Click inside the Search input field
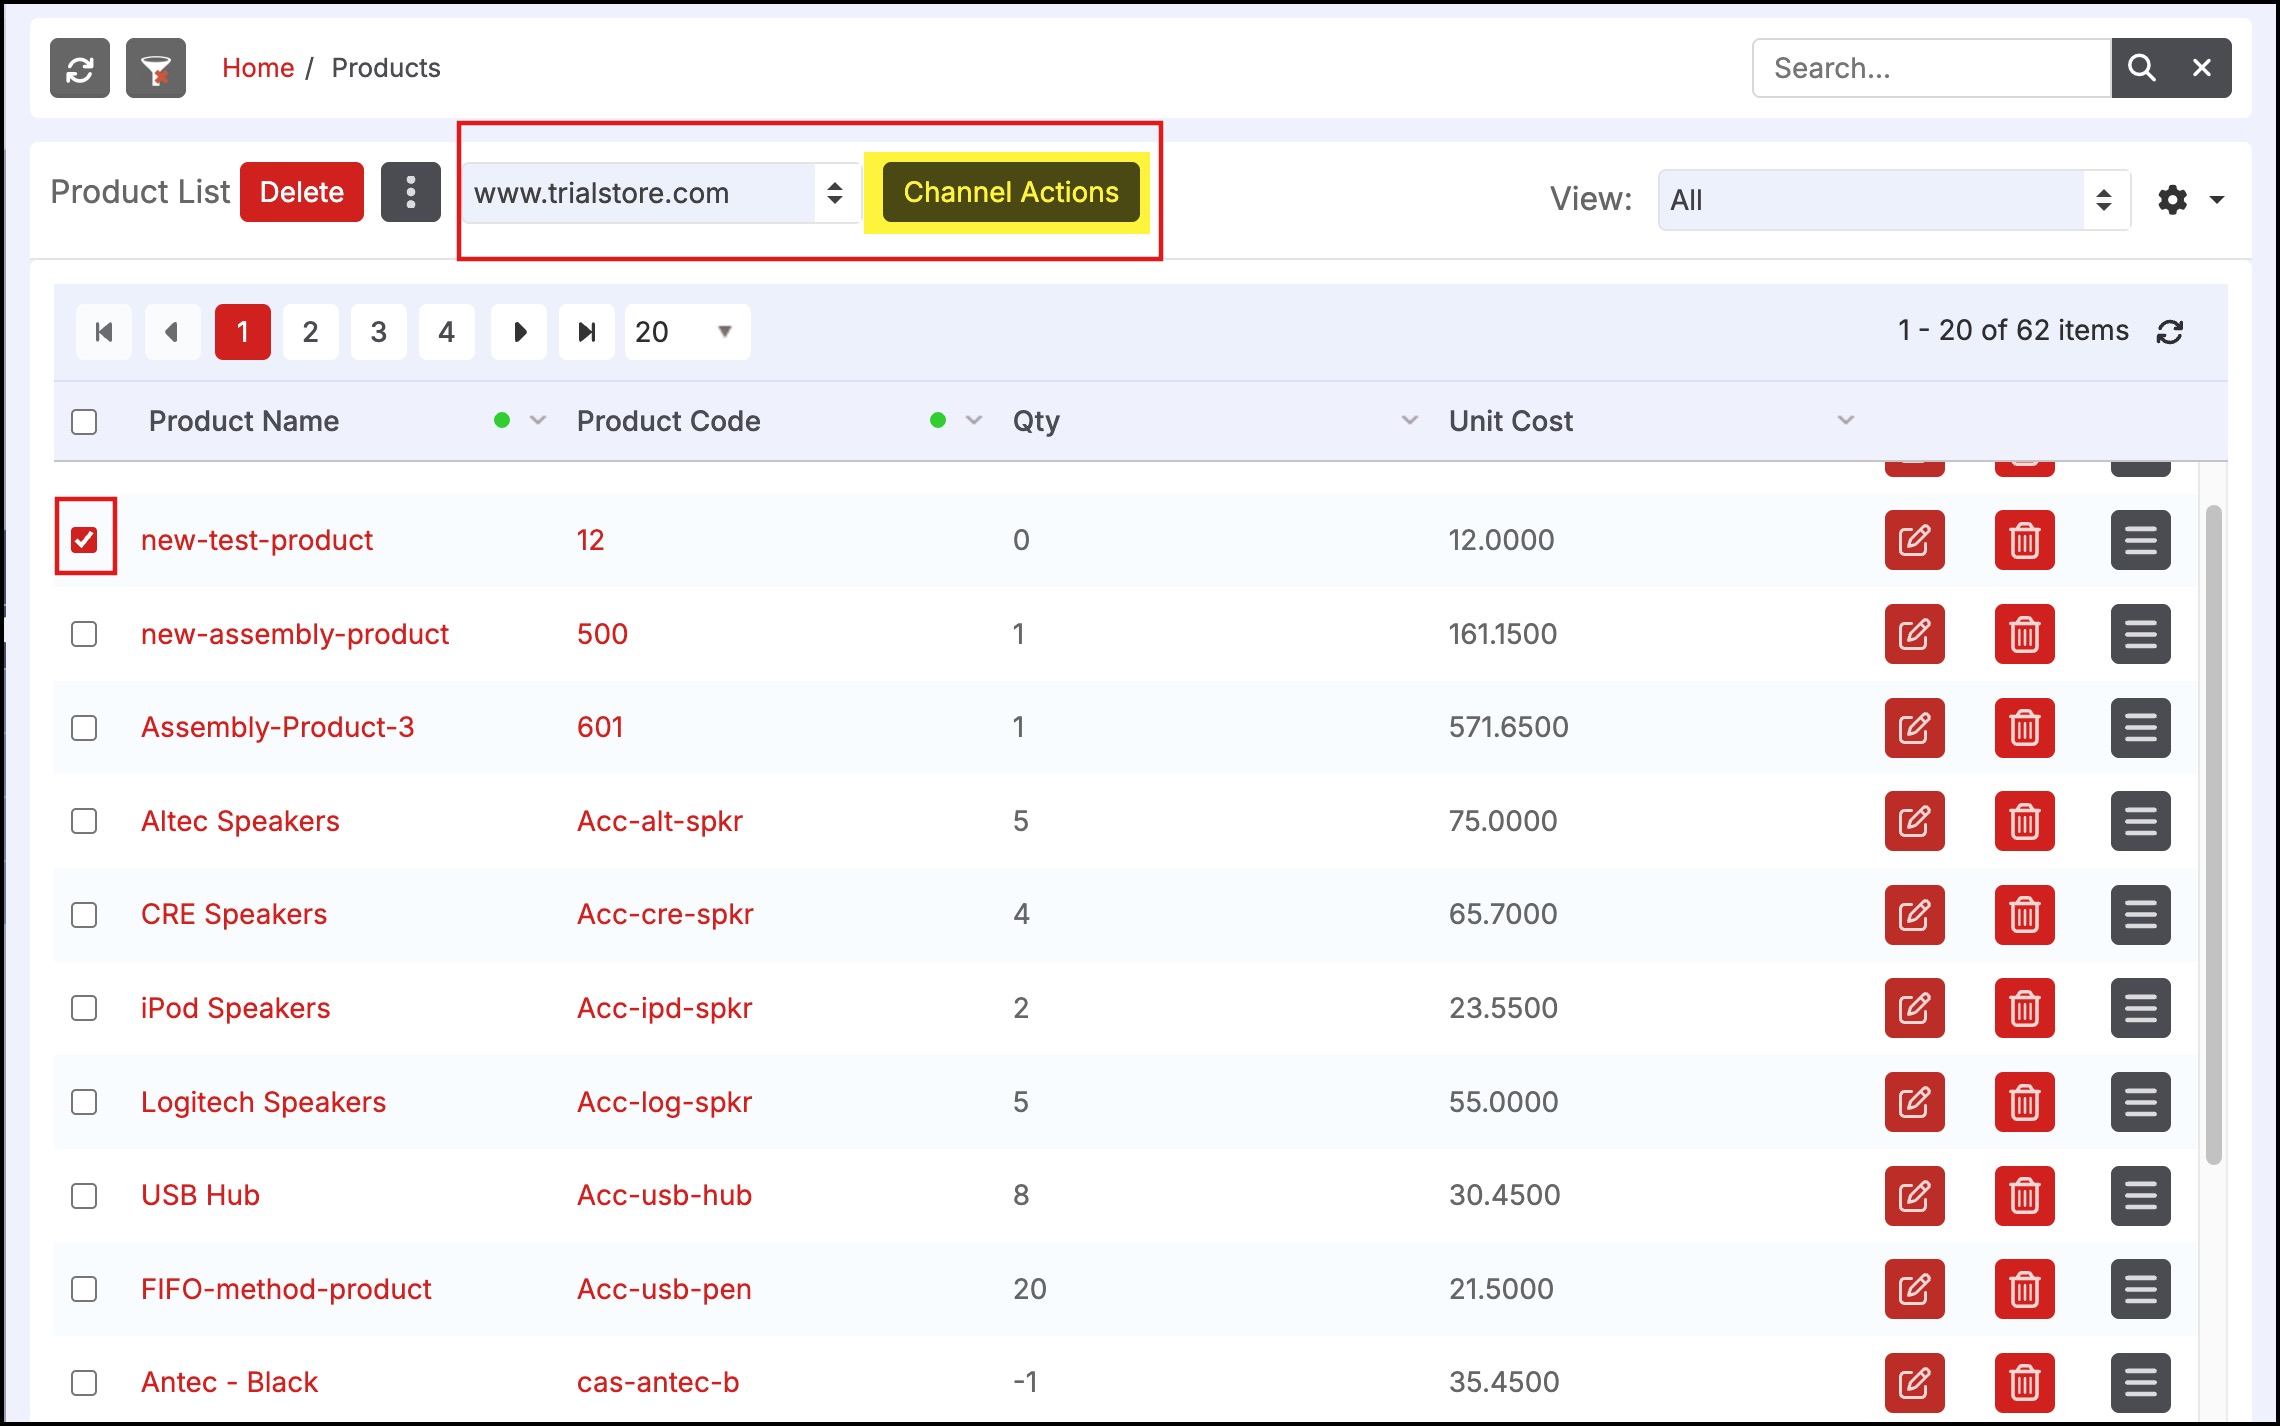This screenshot has width=2280, height=1426. (x=1930, y=68)
